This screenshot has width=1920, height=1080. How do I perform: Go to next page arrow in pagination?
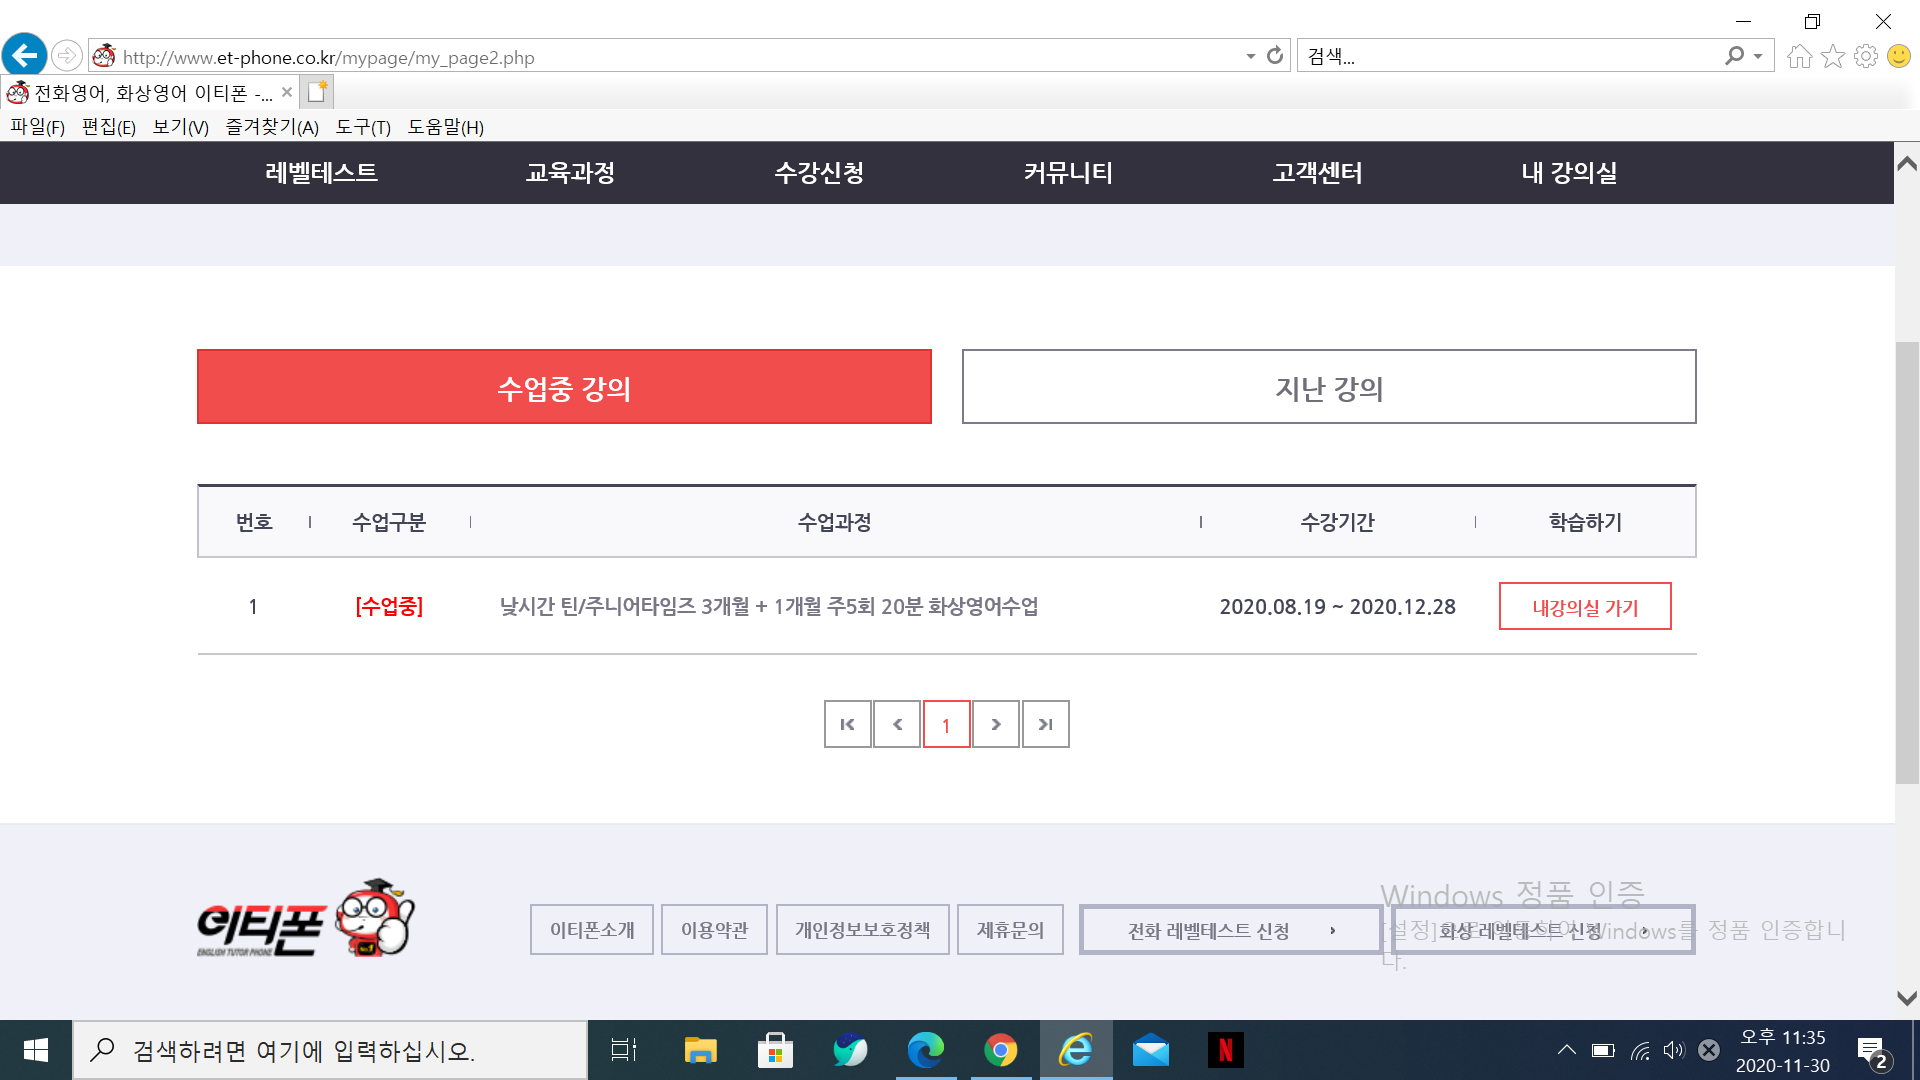point(996,724)
